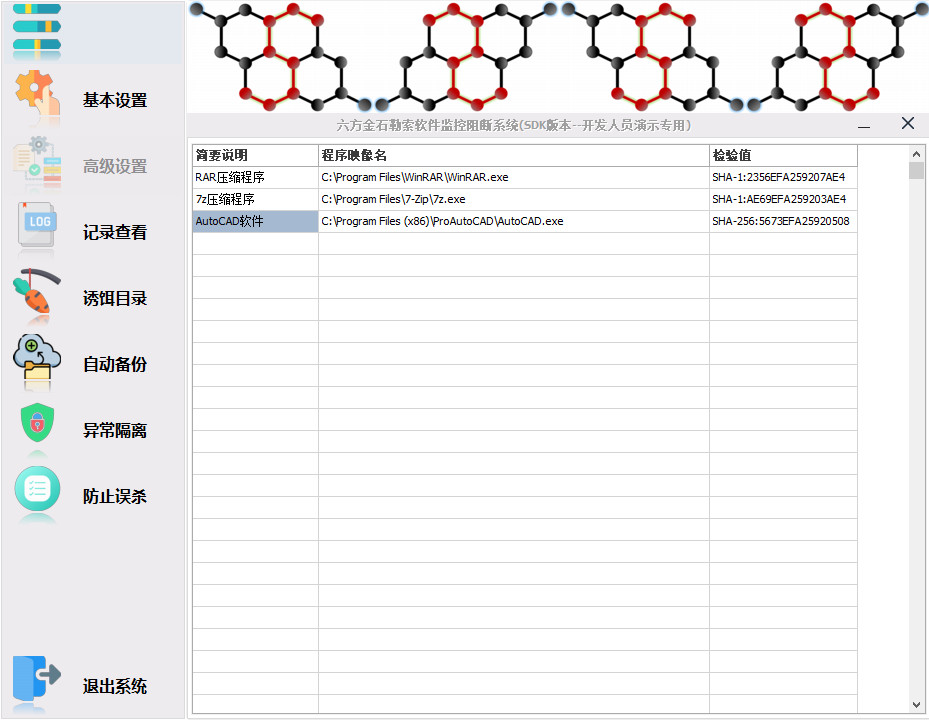The height and width of the screenshot is (720, 929).
Task: Select the RAR压缩程序 cell
Action: click(x=255, y=177)
